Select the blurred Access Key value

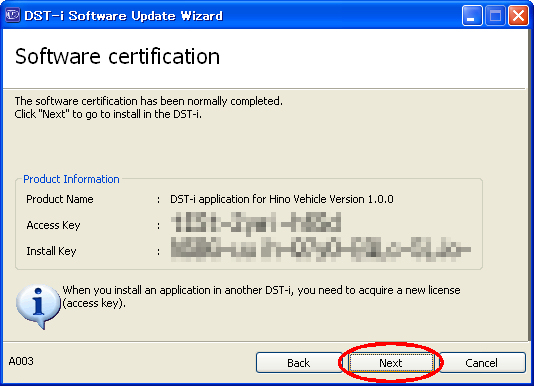256,223
